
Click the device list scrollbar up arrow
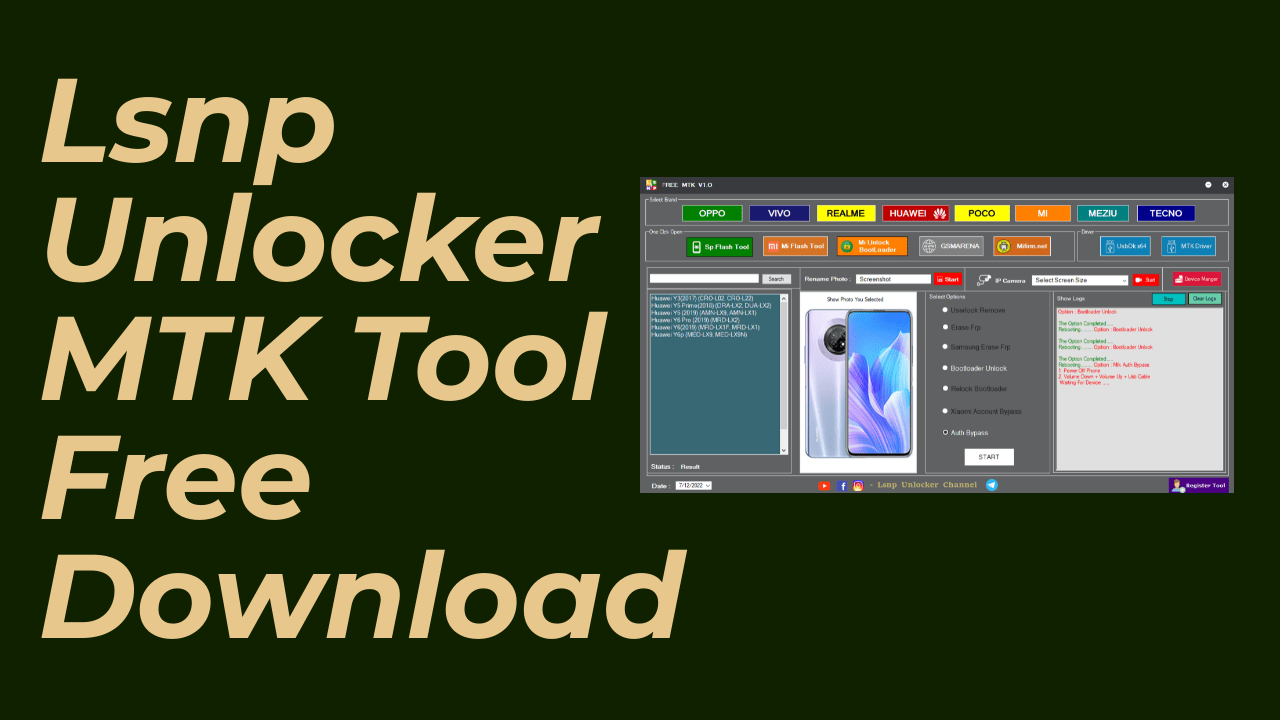click(784, 297)
